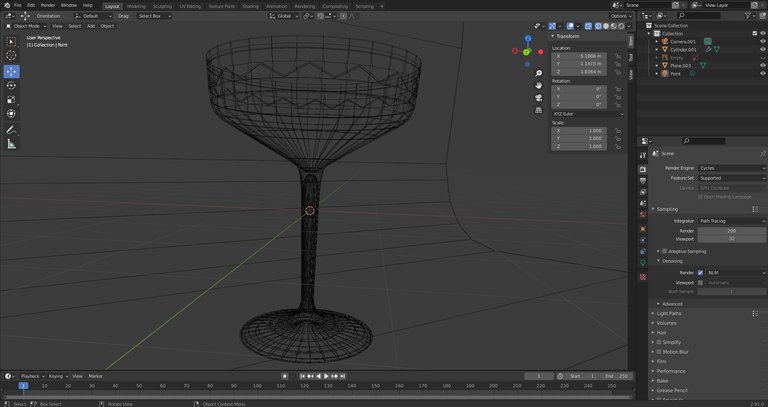Viewport: 768px width, 407px height.
Task: Enable the Adaptive Sampling checkbox
Action: (664, 251)
